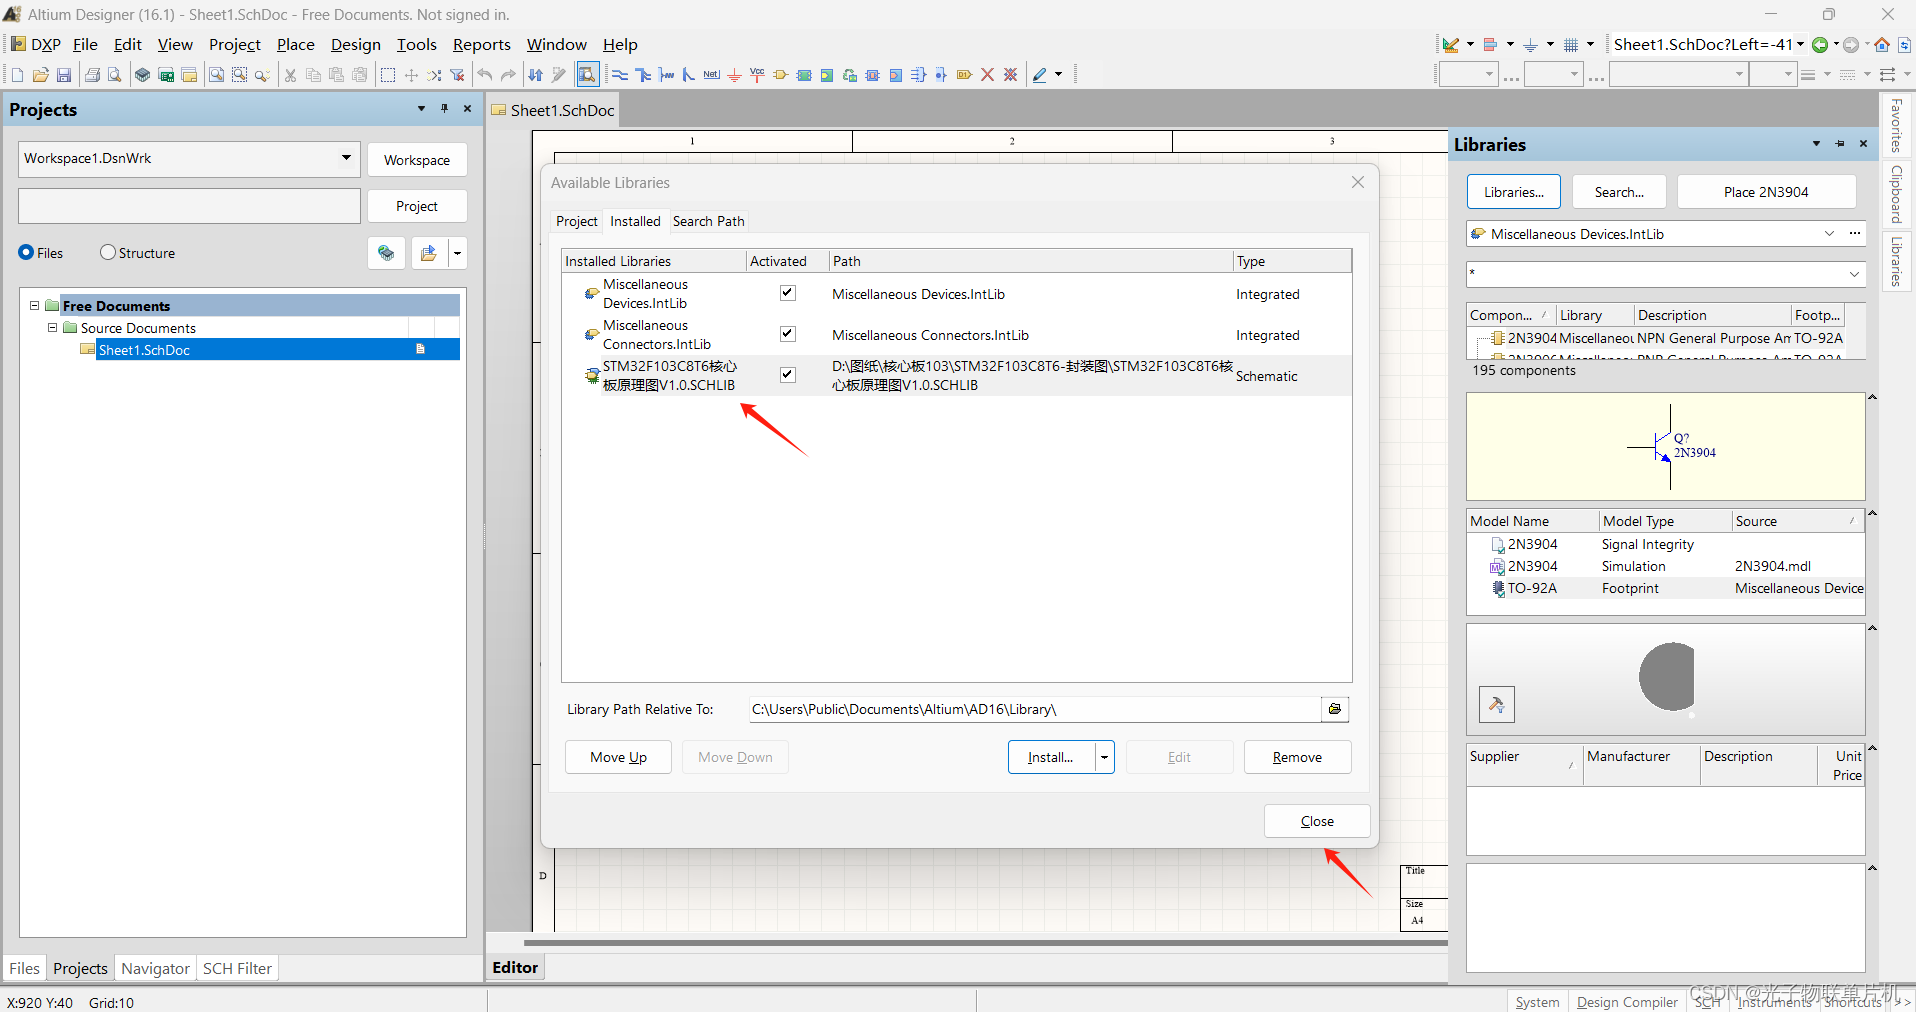Click the Clear Filter toolbar icon
The image size is (1916, 1012).
coord(458,75)
